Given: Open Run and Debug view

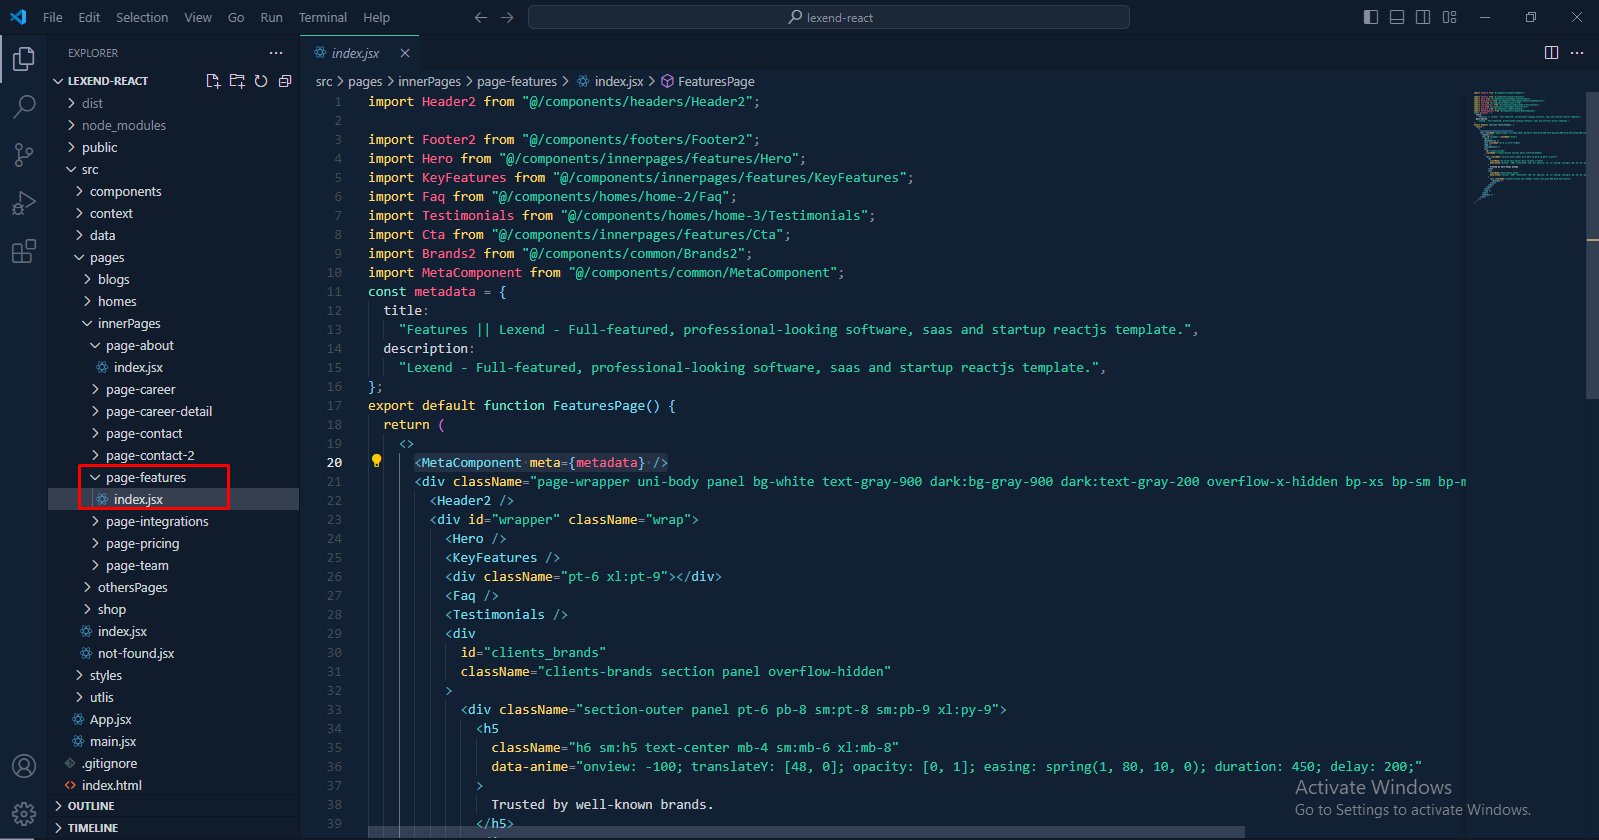Looking at the screenshot, I should (24, 203).
